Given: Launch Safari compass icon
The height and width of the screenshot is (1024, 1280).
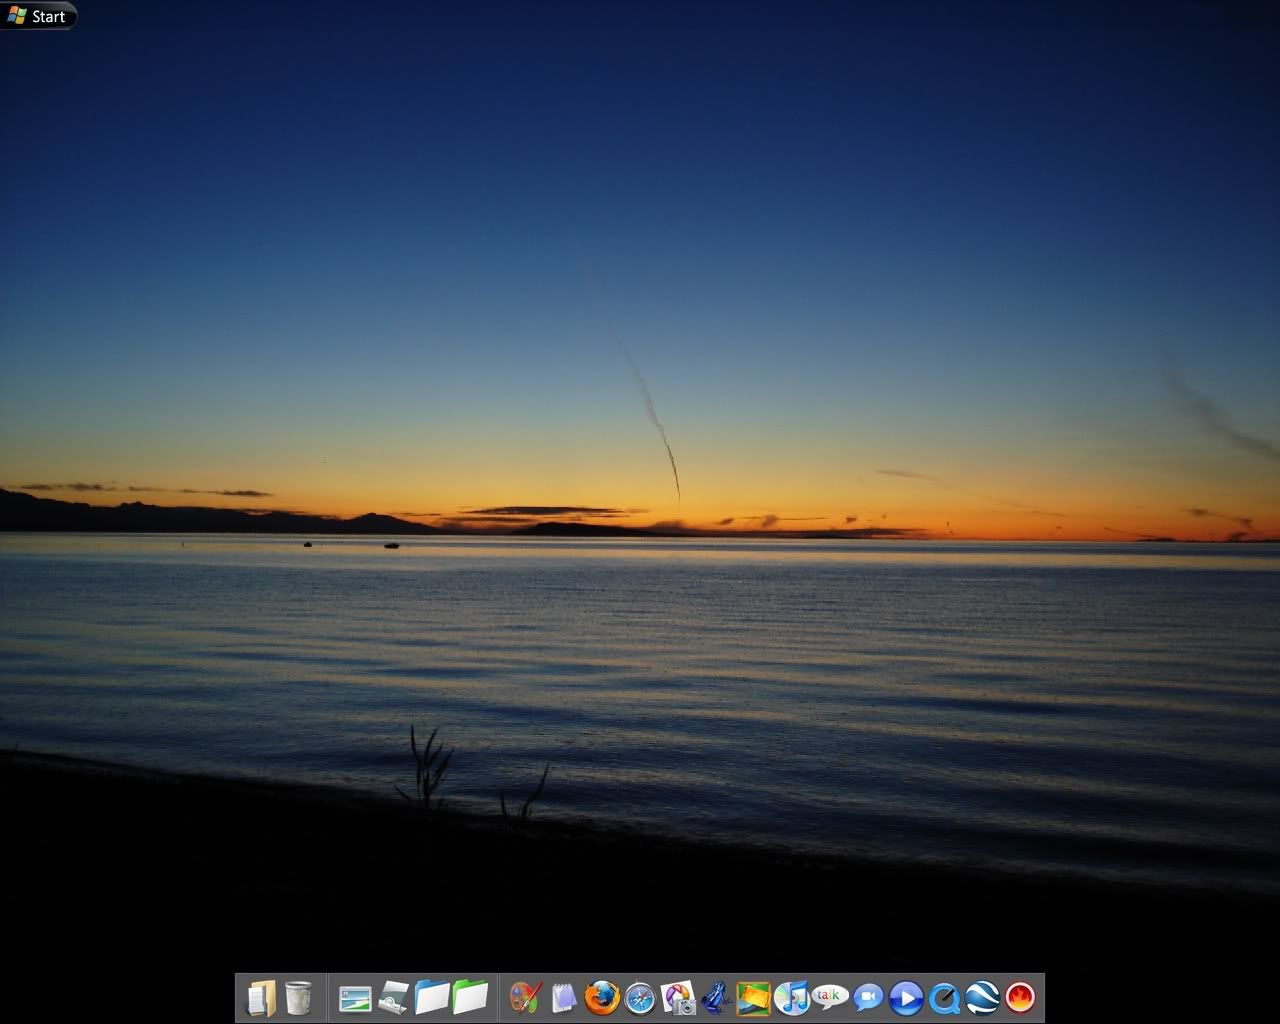Looking at the screenshot, I should point(640,998).
